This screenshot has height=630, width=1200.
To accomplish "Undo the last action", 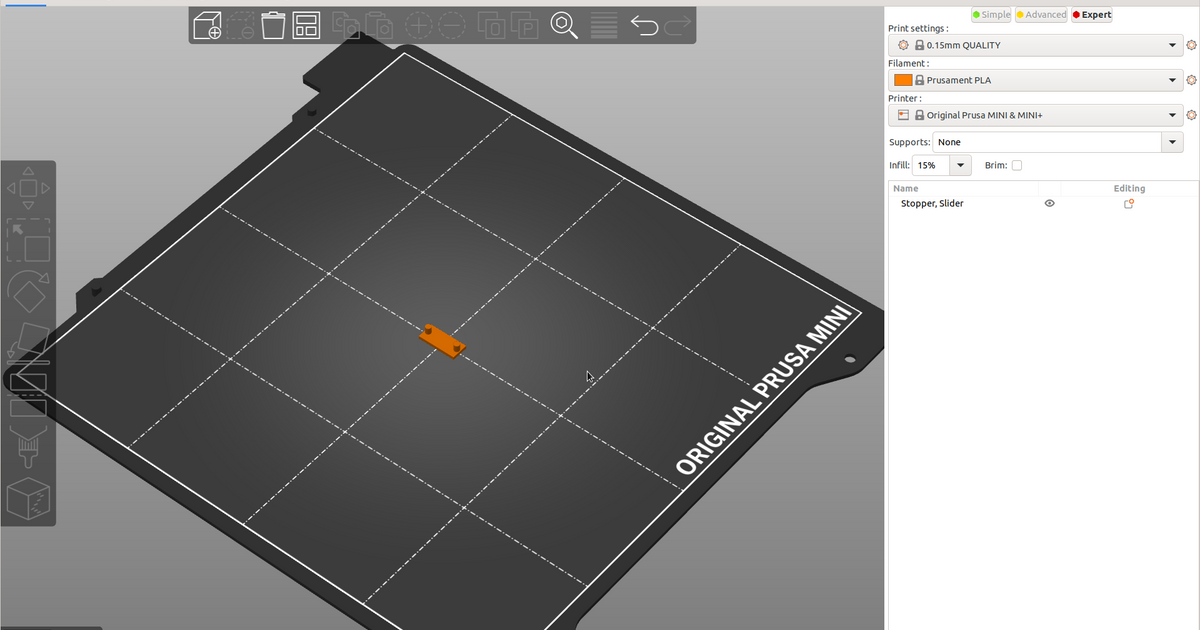I will (x=644, y=26).
